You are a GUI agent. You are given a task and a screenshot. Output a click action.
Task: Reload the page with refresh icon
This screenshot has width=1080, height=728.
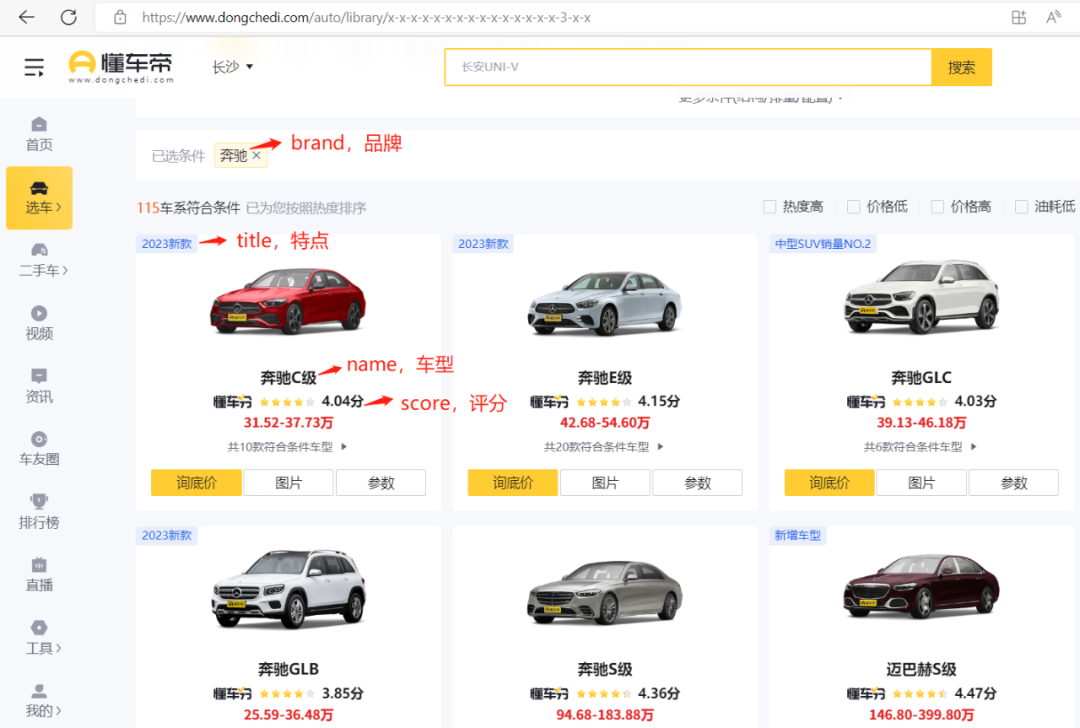pos(68,17)
